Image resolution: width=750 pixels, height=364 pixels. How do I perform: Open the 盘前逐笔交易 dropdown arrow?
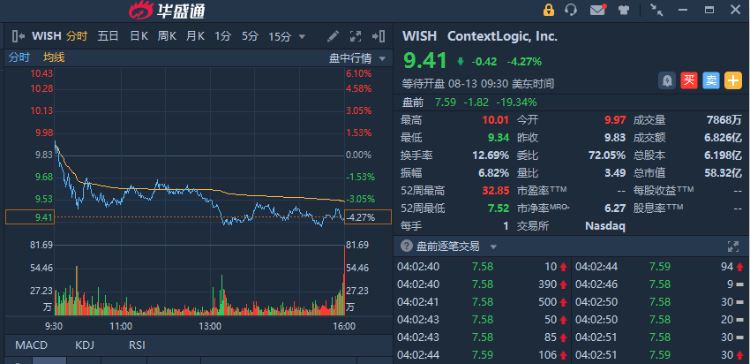coord(494,247)
